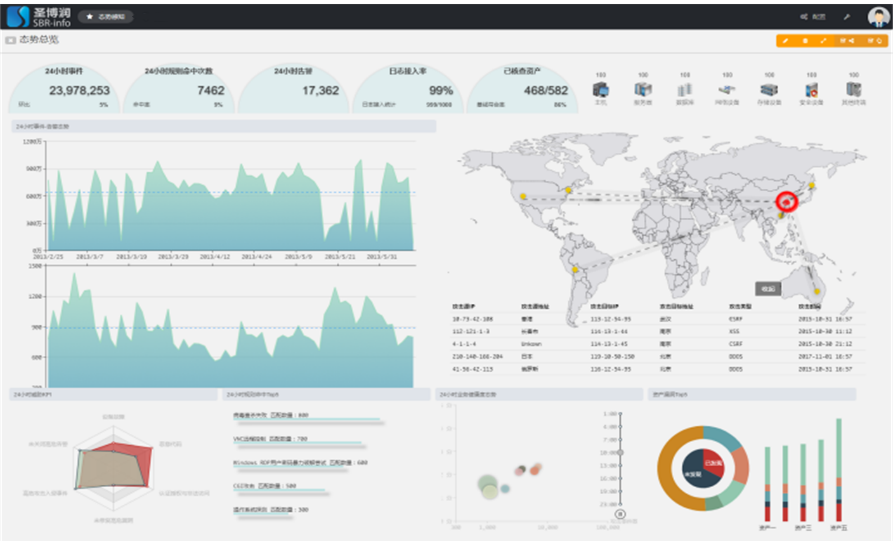The width and height of the screenshot is (893, 541).
Task: Click the grey tooltip button on the map
Action: (767, 288)
